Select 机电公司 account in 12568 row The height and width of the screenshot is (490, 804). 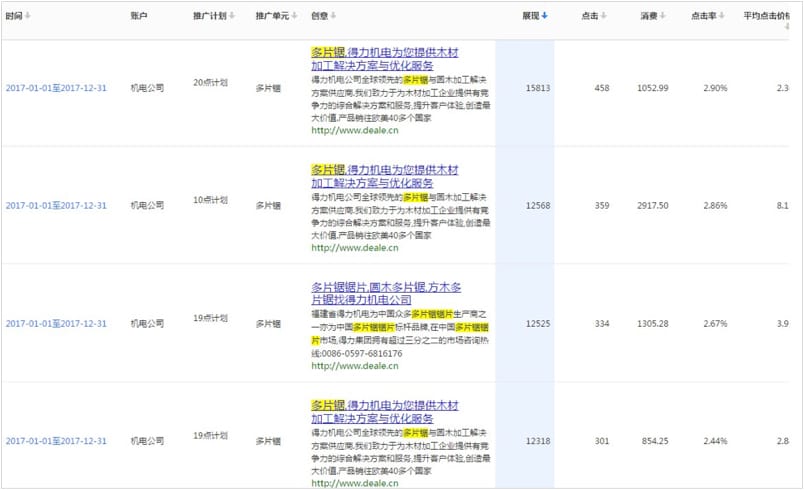click(x=147, y=206)
